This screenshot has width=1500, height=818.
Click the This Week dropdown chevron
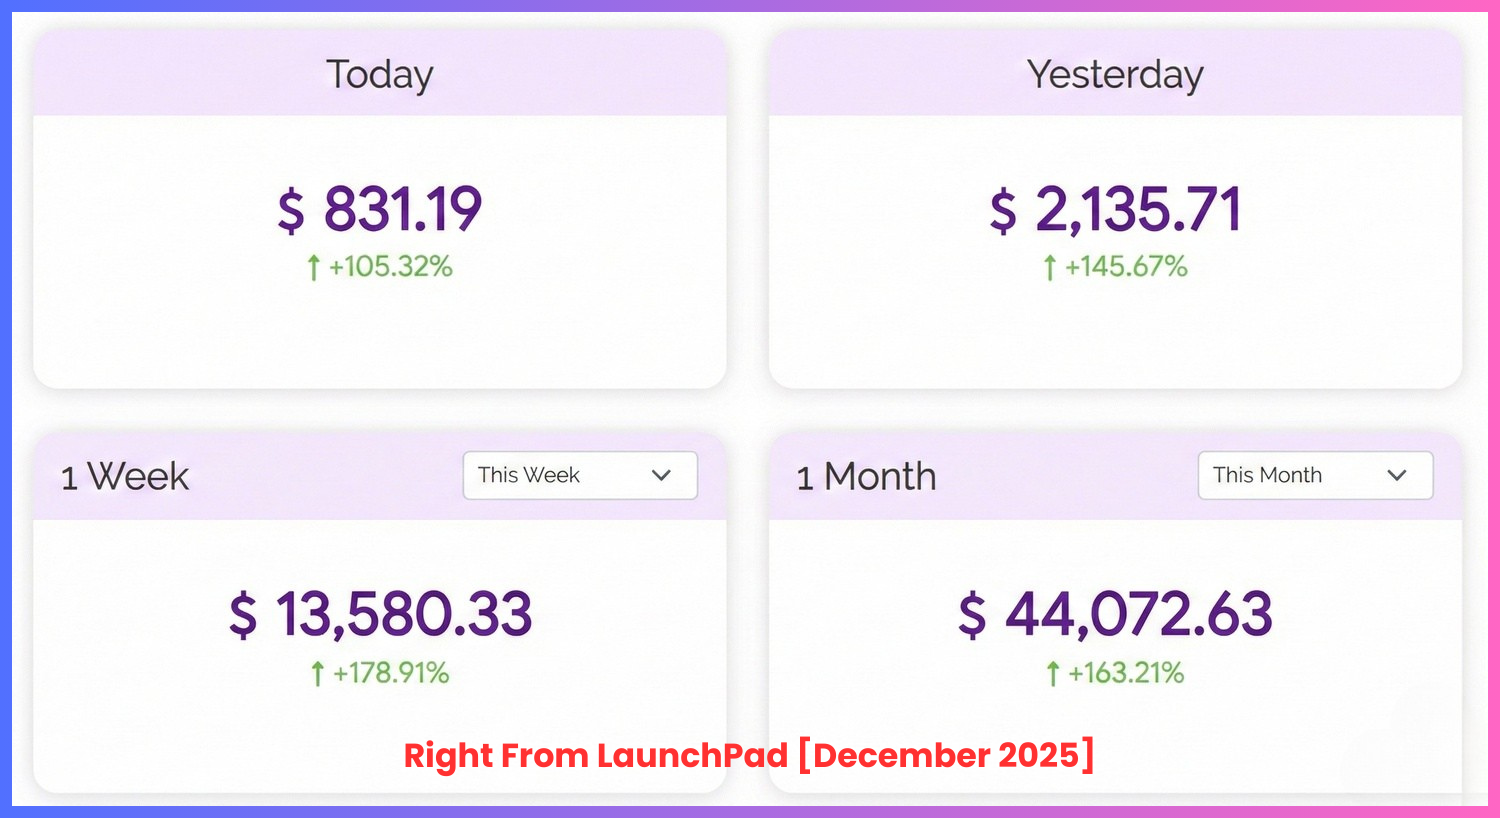point(661,476)
